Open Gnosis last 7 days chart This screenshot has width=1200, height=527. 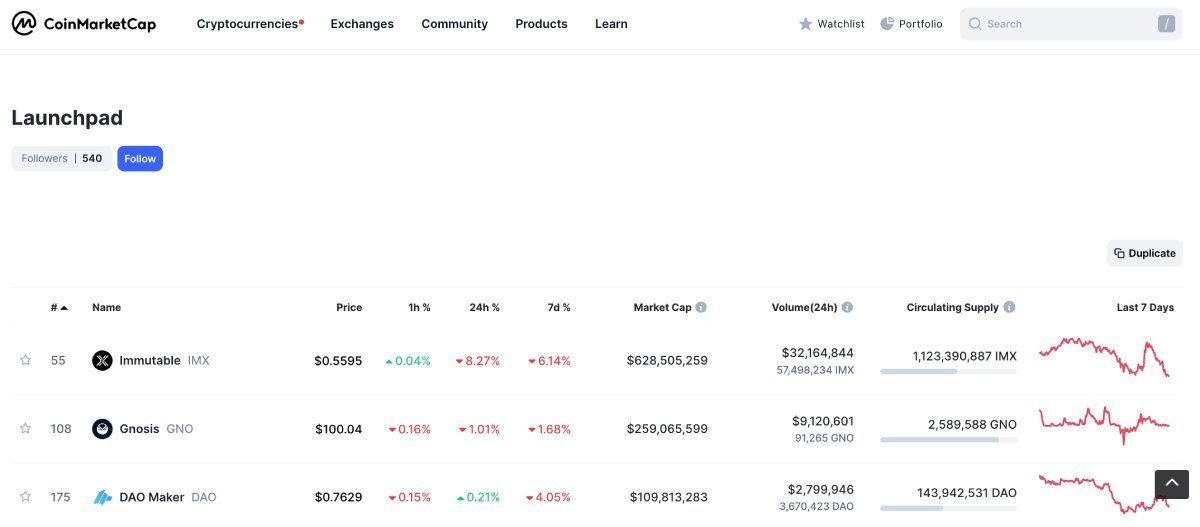point(1105,425)
